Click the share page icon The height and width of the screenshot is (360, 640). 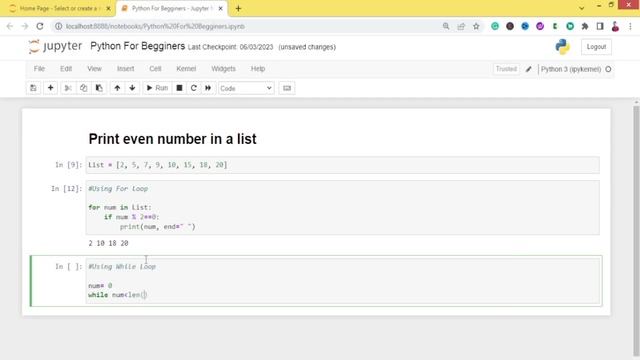(x=461, y=26)
